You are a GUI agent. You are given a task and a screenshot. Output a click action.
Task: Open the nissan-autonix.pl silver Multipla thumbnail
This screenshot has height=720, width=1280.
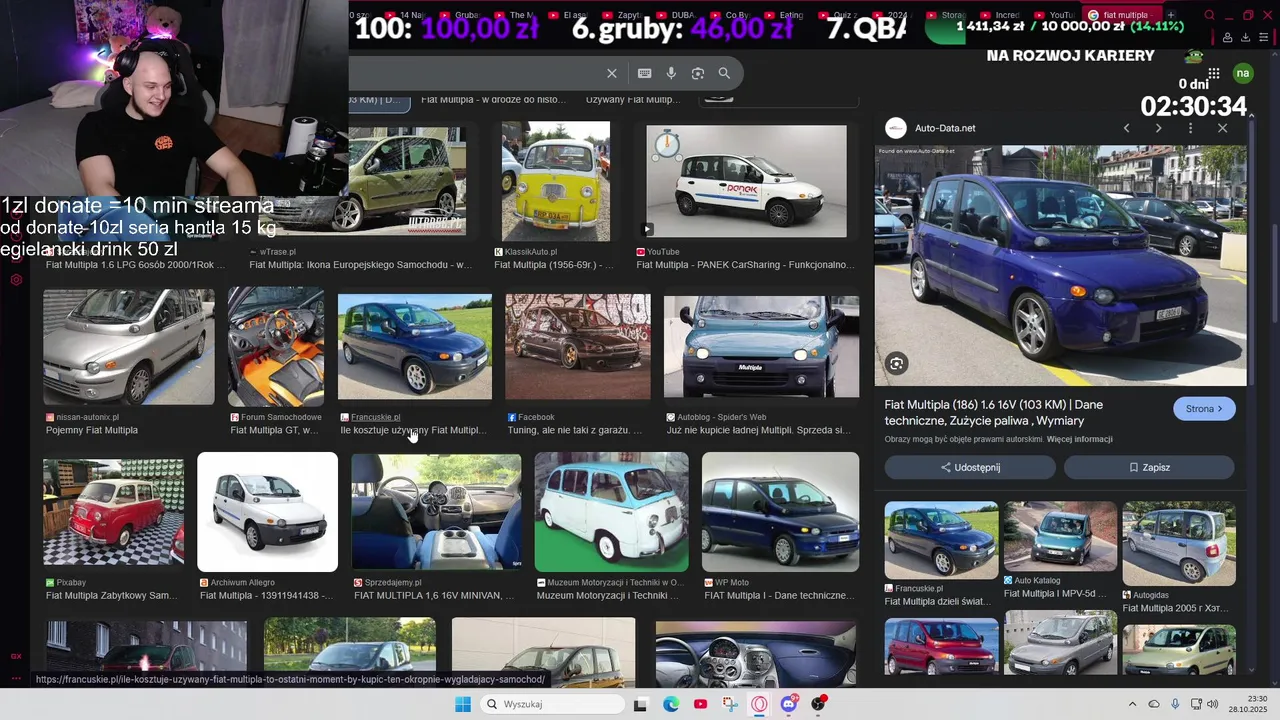128,347
